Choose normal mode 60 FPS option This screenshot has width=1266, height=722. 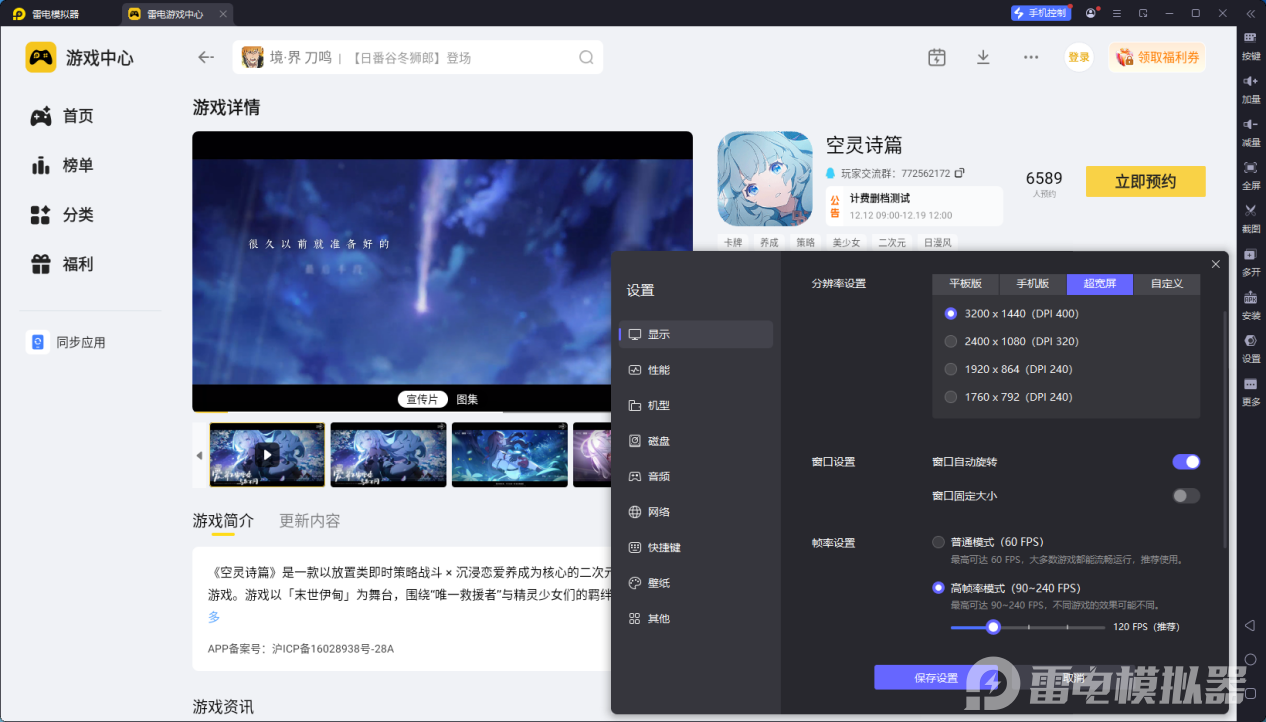[938, 542]
